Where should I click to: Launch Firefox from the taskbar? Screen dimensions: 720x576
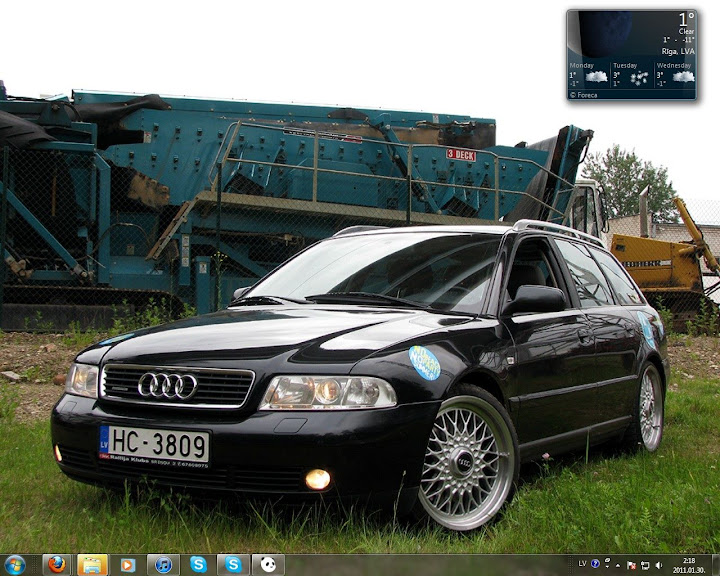point(56,565)
